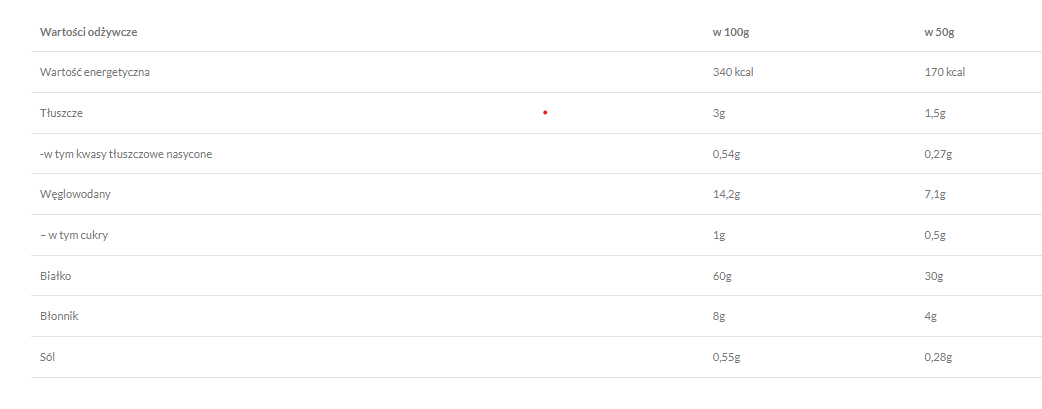
Task: Click the 60g protein value
Action: click(x=722, y=275)
